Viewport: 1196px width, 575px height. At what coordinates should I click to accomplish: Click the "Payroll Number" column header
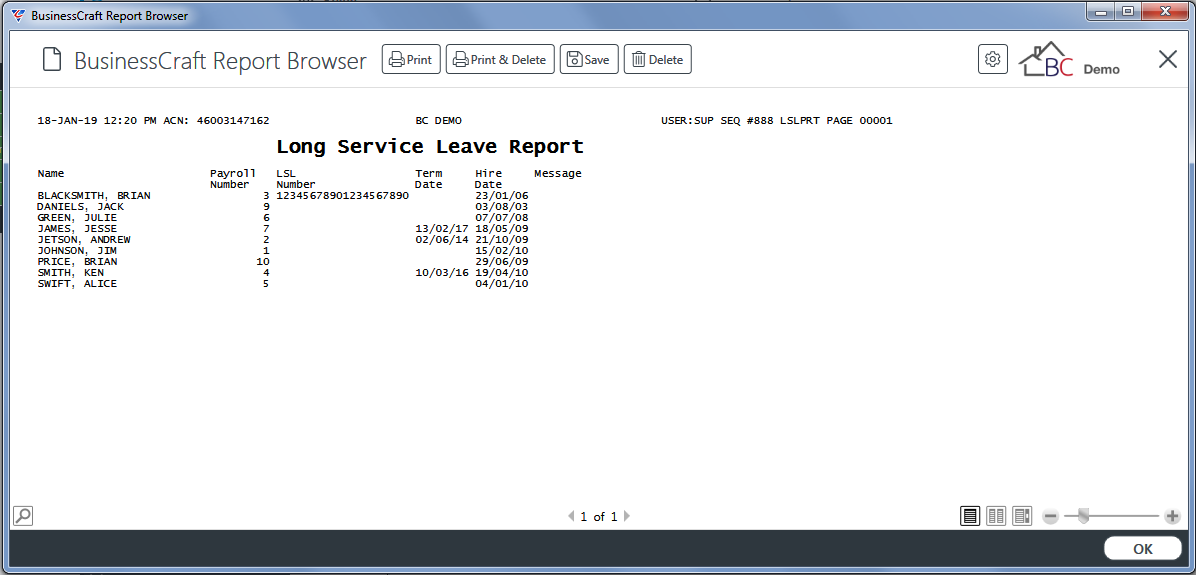pyautogui.click(x=233, y=179)
